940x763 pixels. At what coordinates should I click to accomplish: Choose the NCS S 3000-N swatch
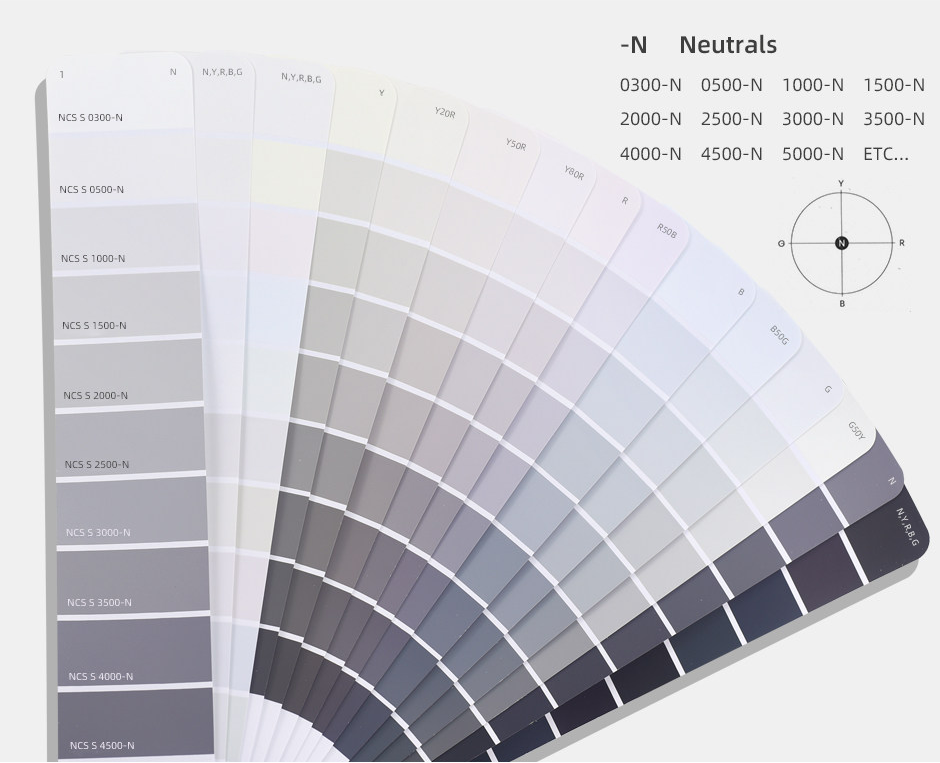click(x=132, y=511)
